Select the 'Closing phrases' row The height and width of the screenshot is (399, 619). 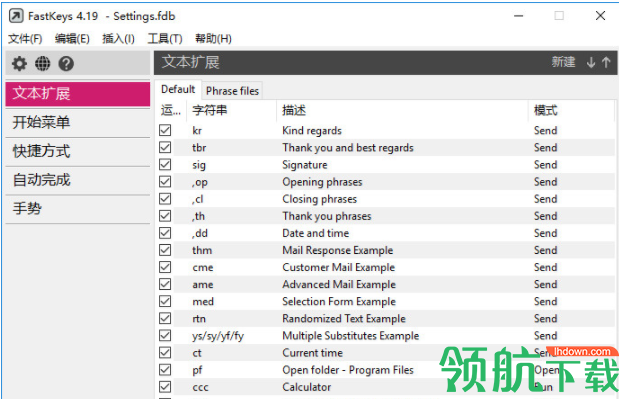pos(386,199)
